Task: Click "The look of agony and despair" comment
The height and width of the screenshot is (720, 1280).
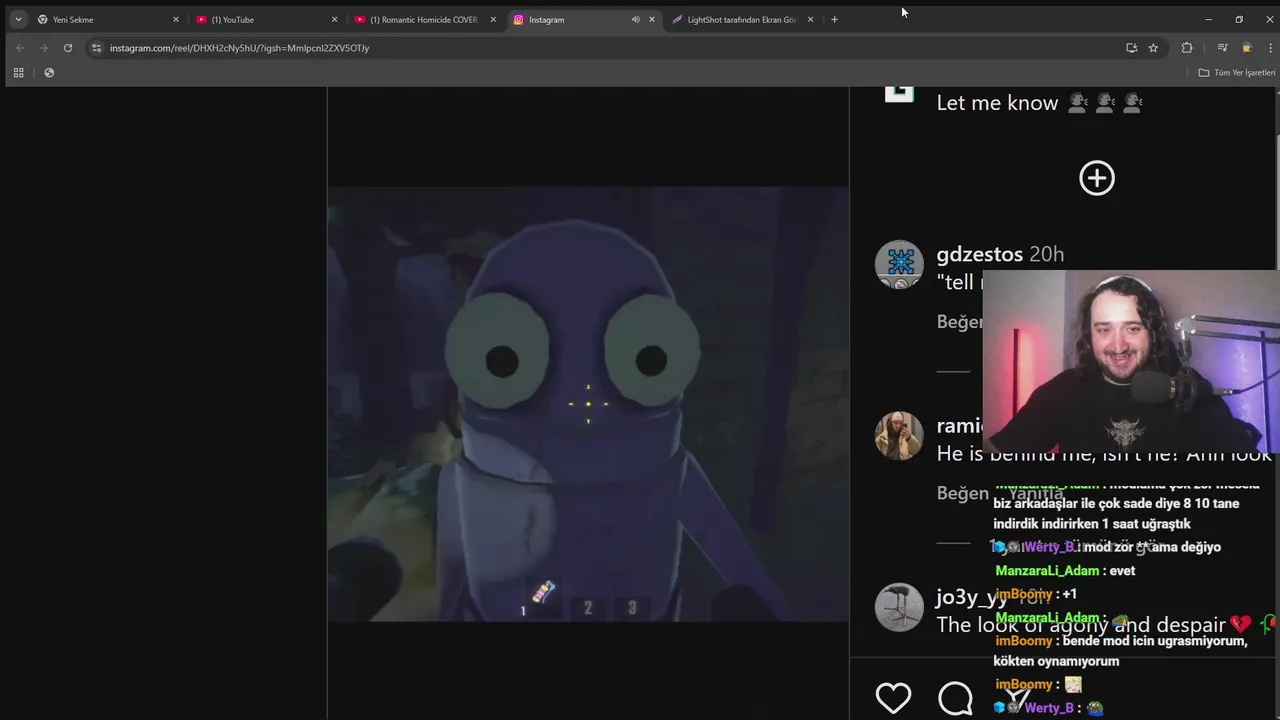Action: click(1081, 625)
